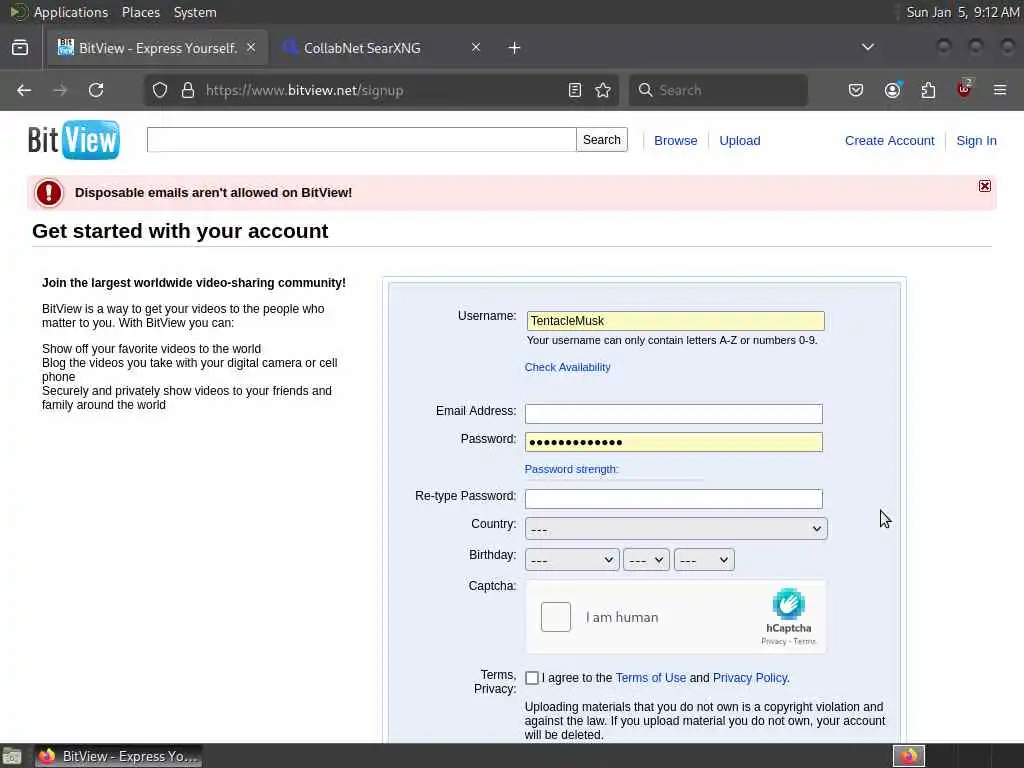1024x768 pixels.
Task: Bookmark this page with the star icon
Action: coord(603,90)
